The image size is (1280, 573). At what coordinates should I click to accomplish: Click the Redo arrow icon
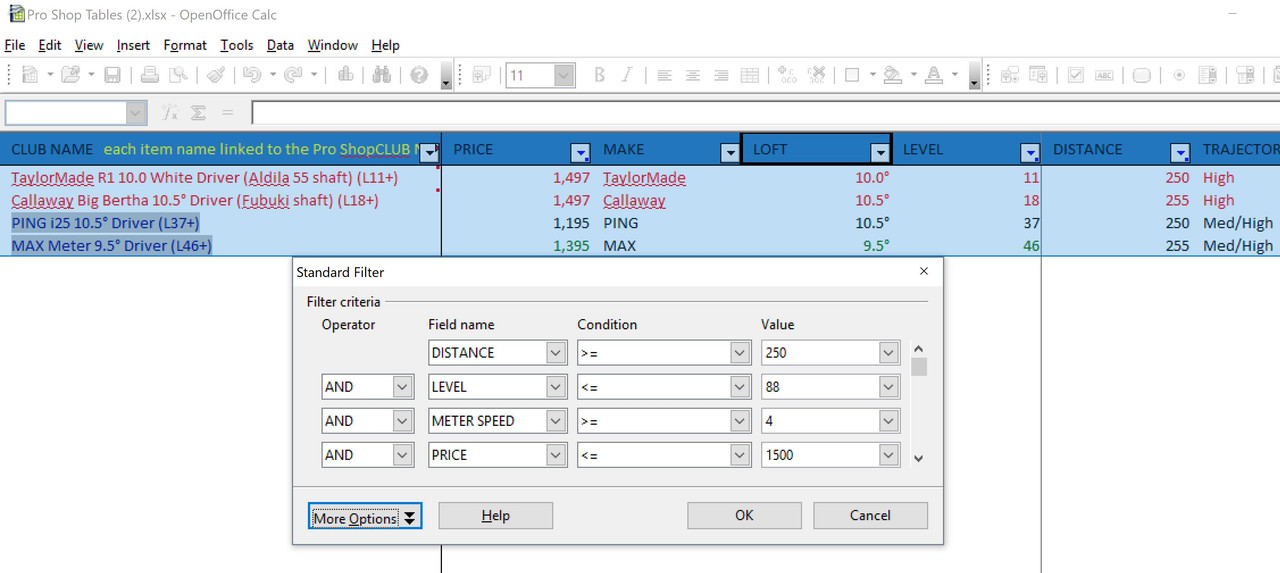click(x=293, y=75)
